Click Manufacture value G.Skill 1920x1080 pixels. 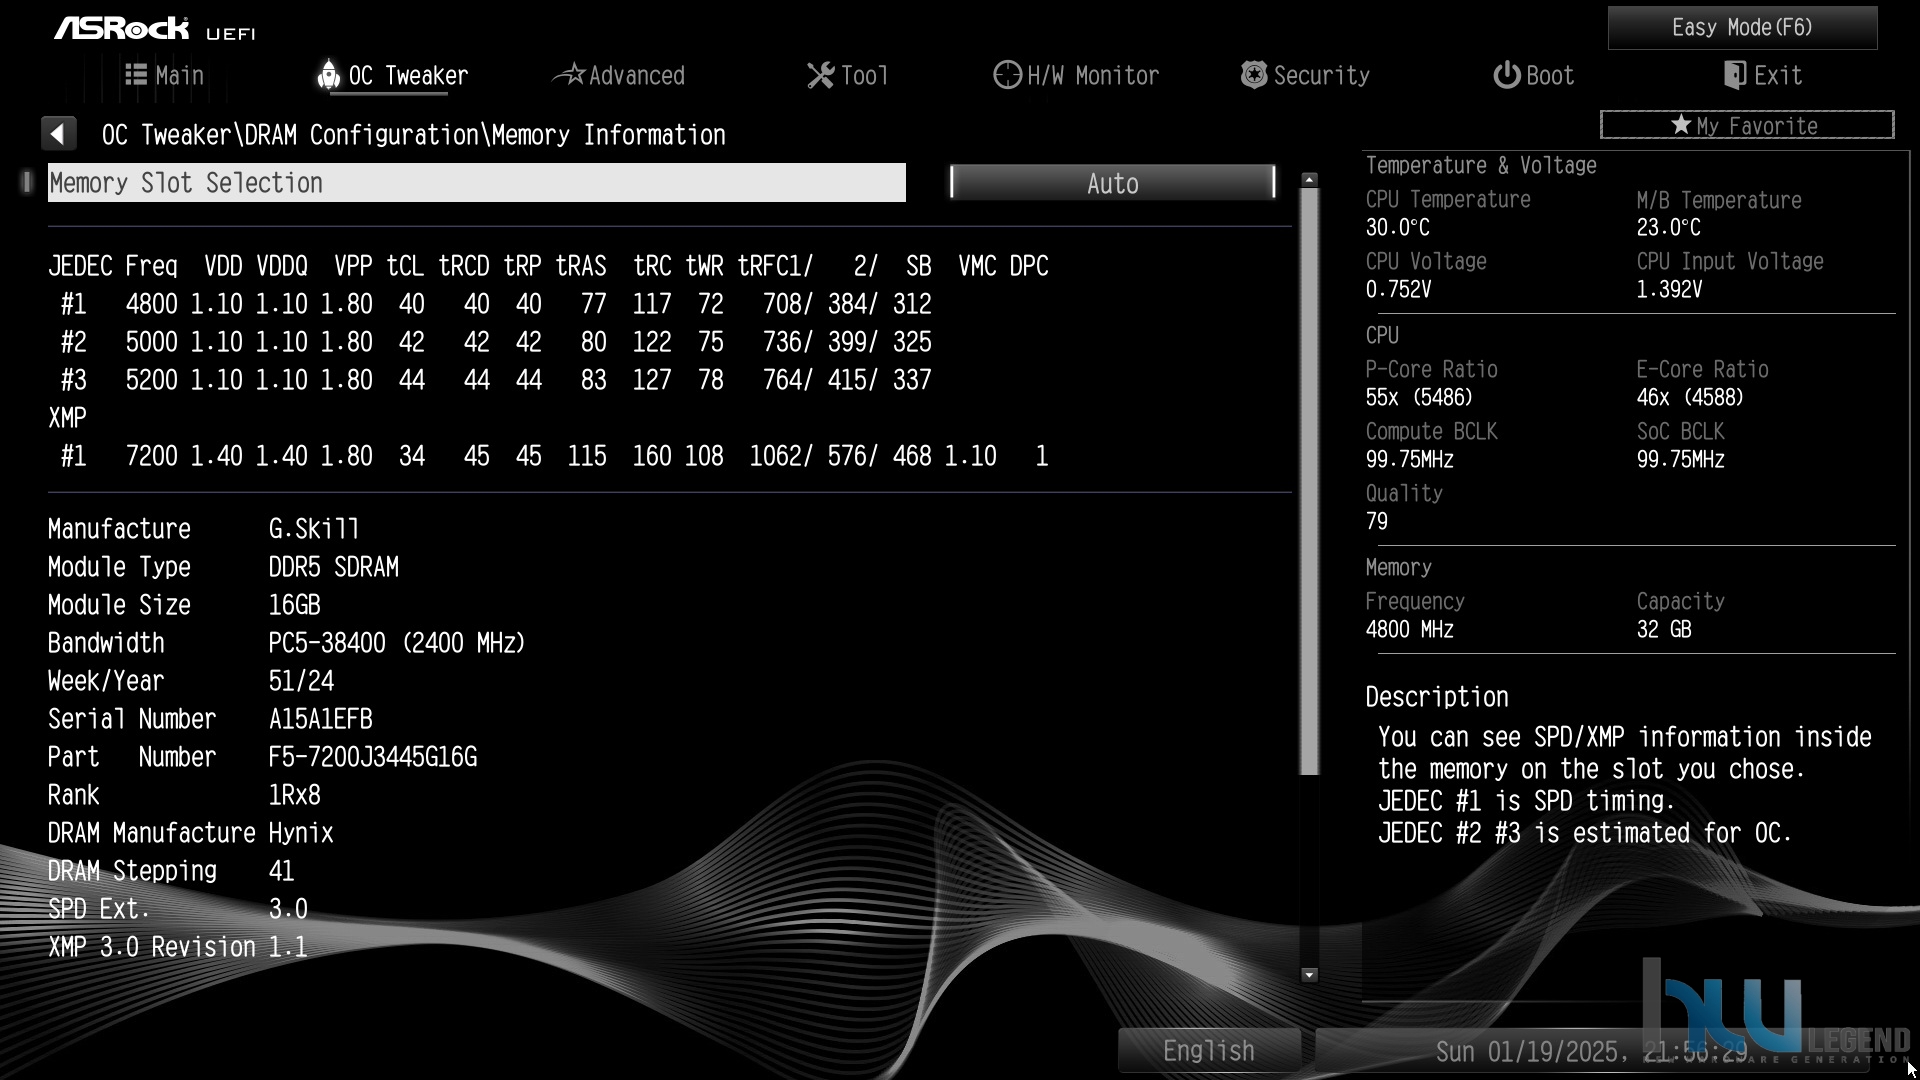click(314, 529)
